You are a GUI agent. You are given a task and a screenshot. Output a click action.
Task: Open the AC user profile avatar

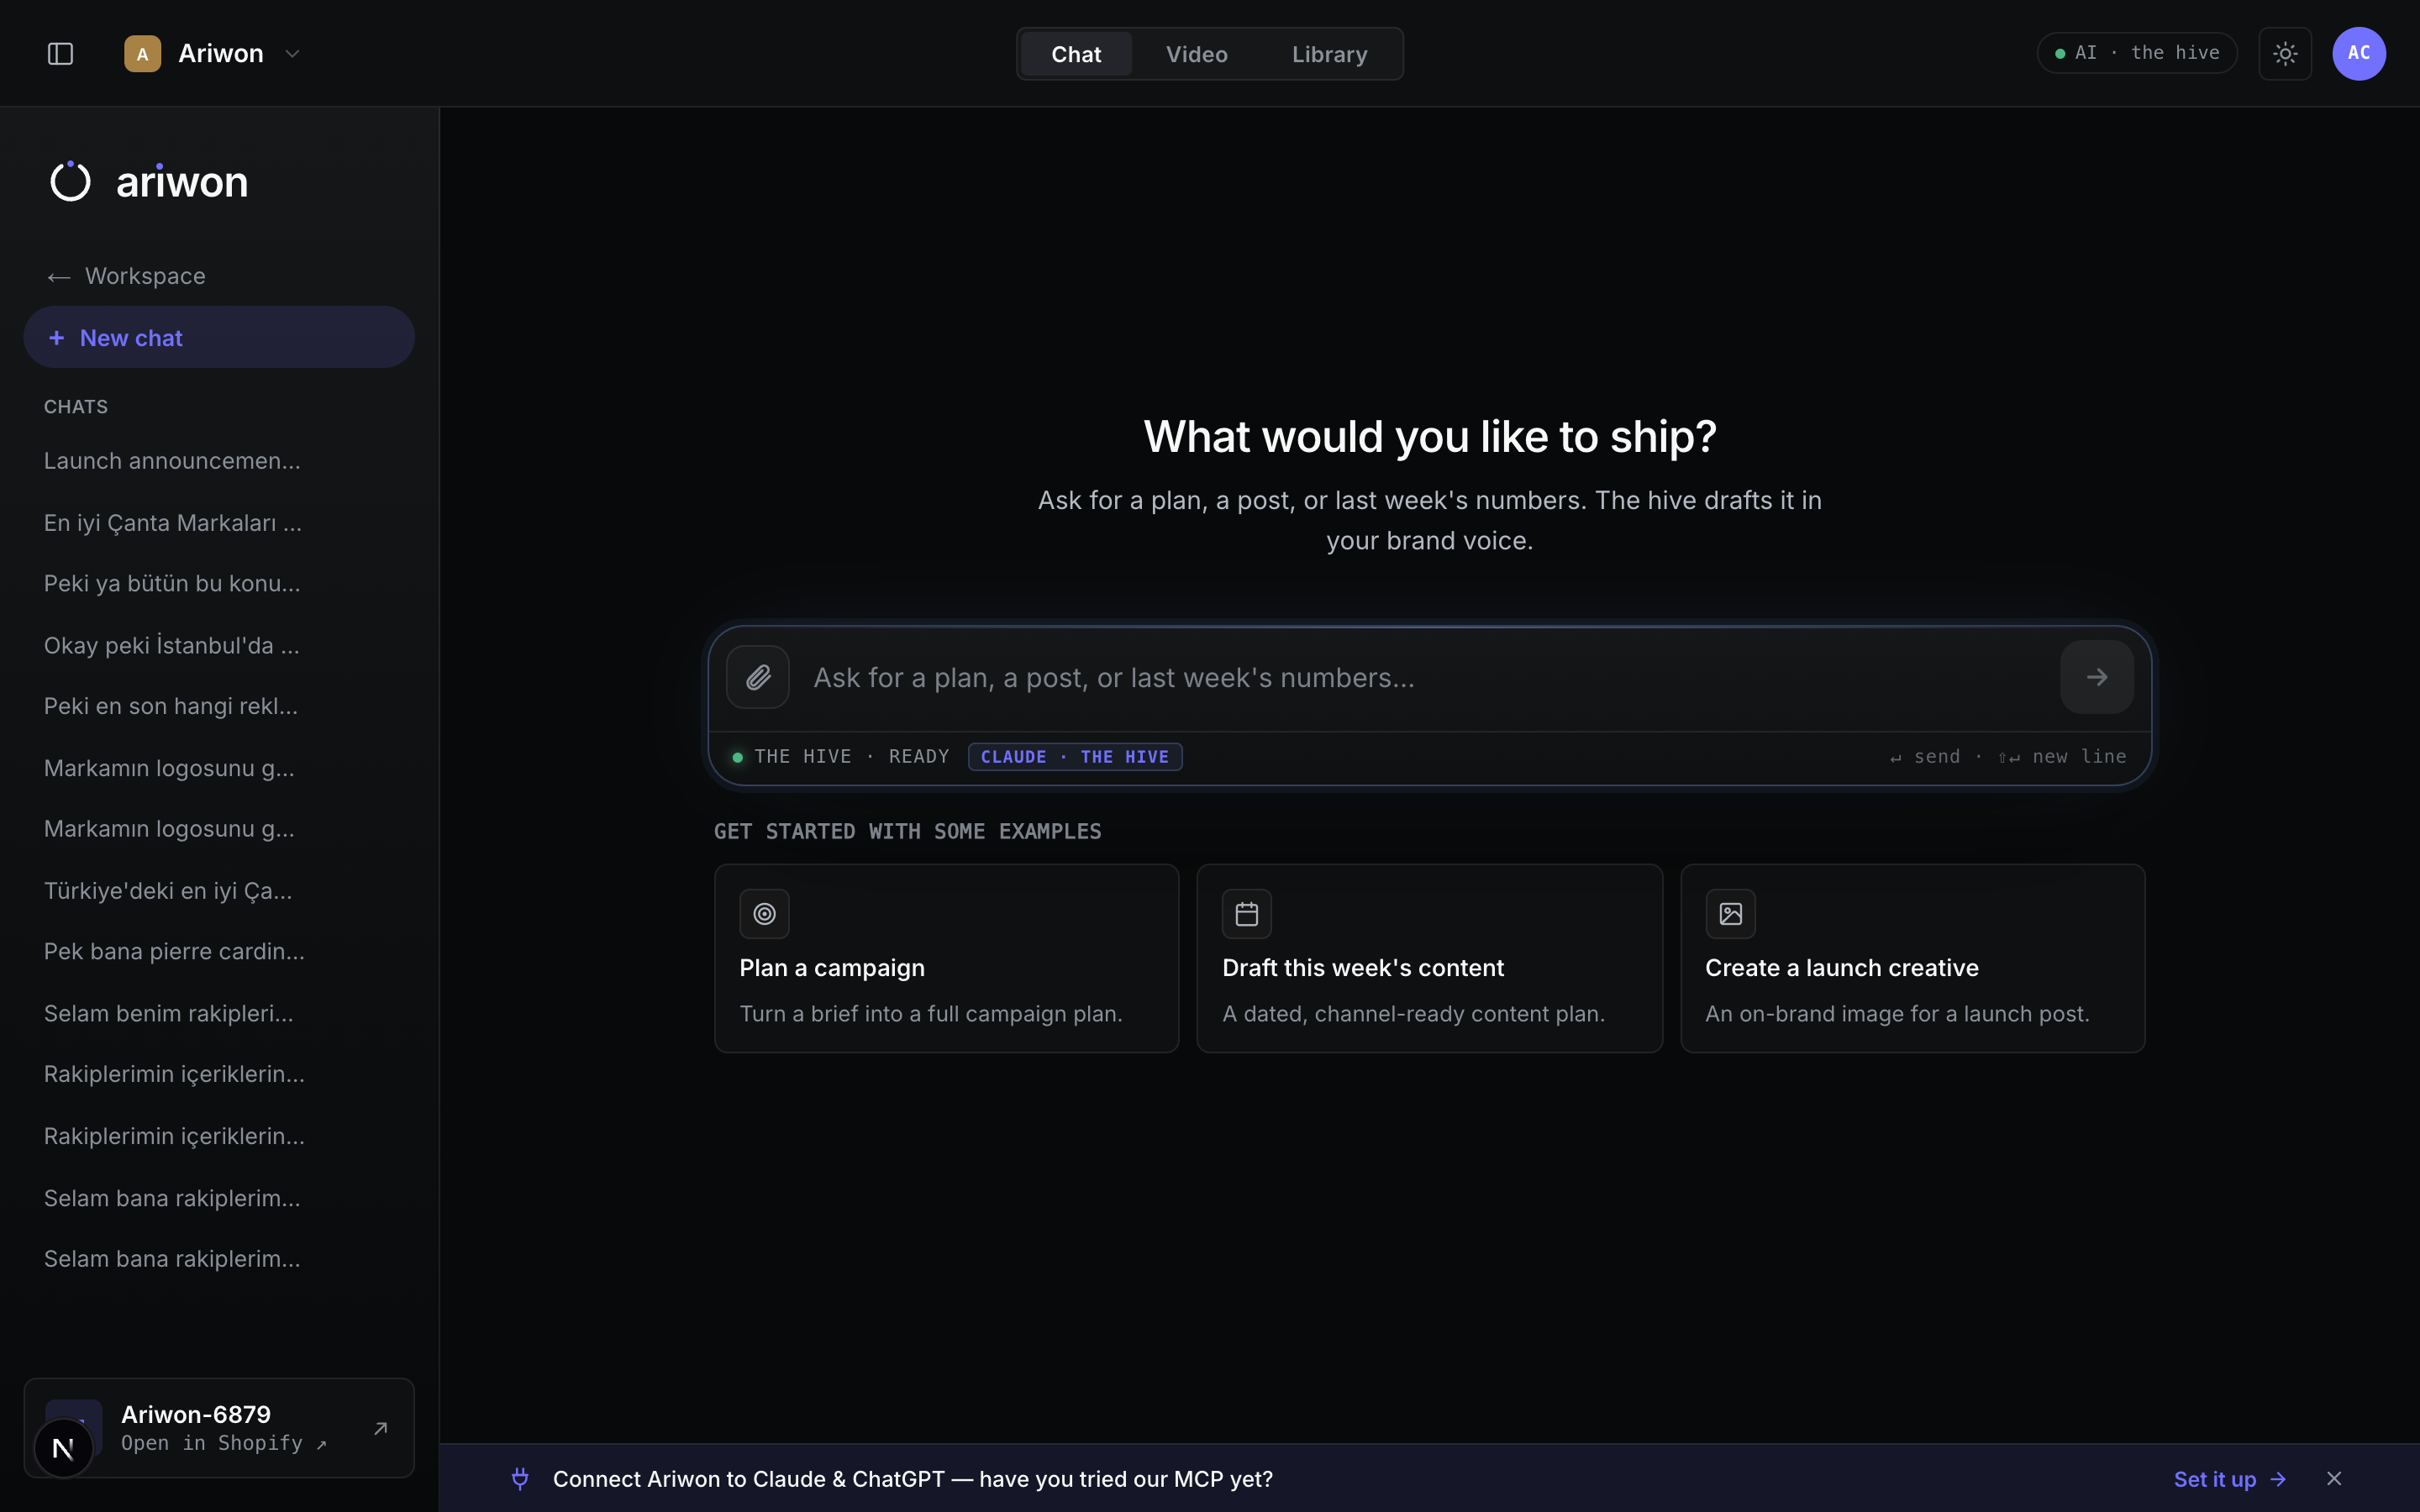(2359, 54)
